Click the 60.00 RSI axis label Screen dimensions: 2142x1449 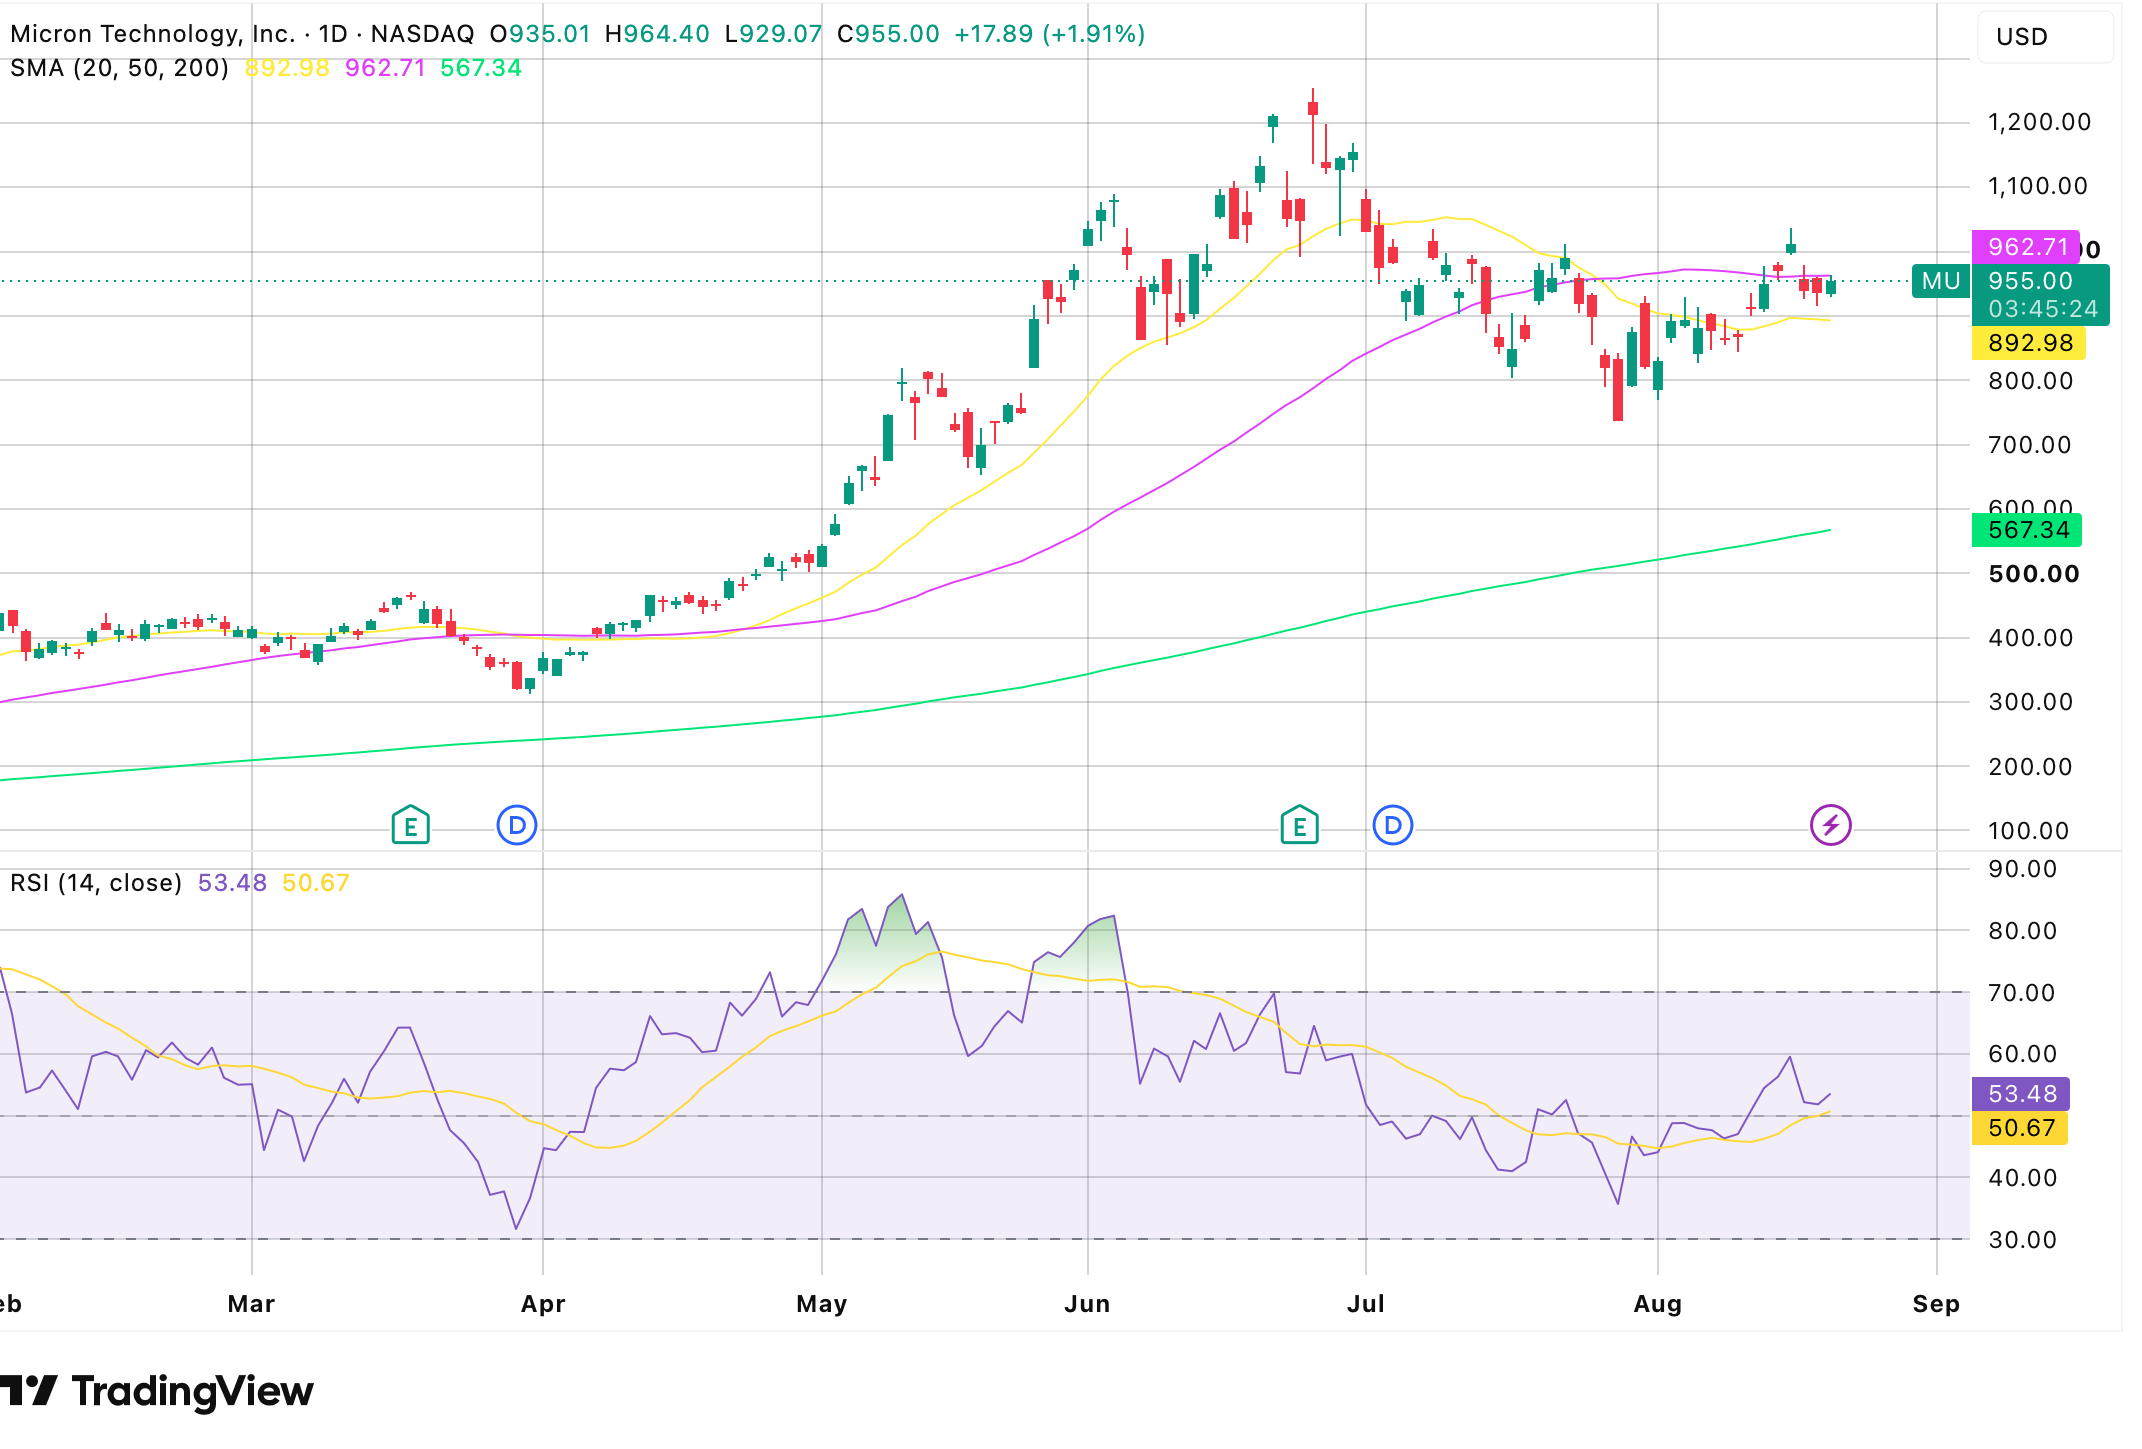(x=2022, y=1054)
